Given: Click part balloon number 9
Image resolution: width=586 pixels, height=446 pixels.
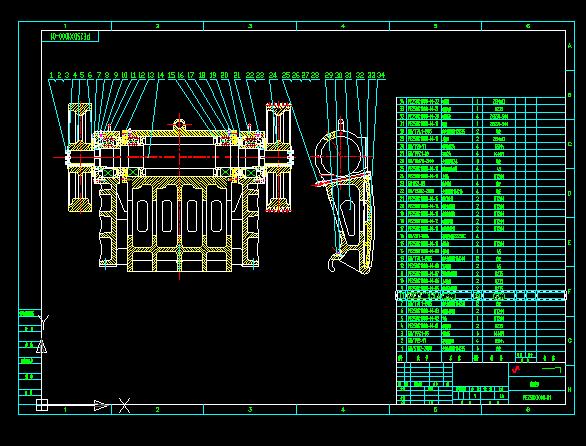Looking at the screenshot, I should pos(116,75).
